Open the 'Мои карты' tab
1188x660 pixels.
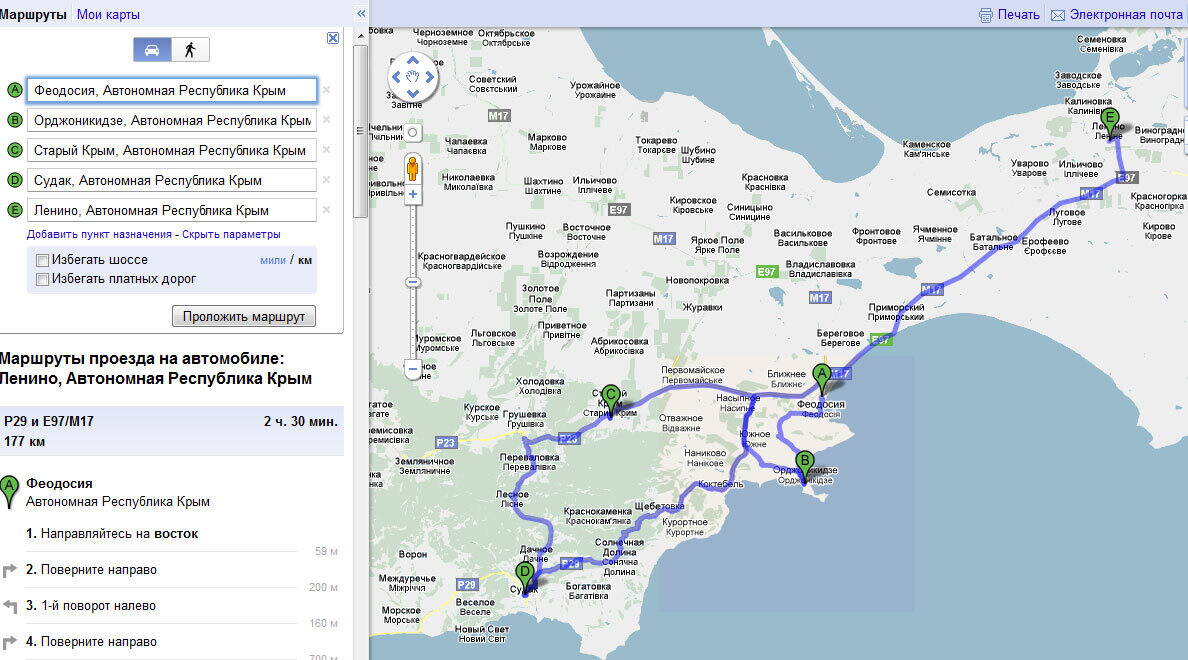pyautogui.click(x=108, y=15)
